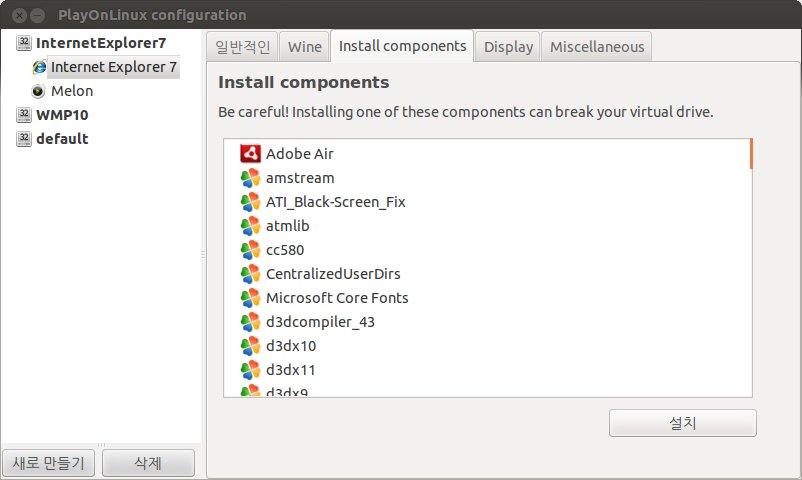802x480 pixels.
Task: Select the default virtual drive
Action: pyautogui.click(x=62, y=139)
